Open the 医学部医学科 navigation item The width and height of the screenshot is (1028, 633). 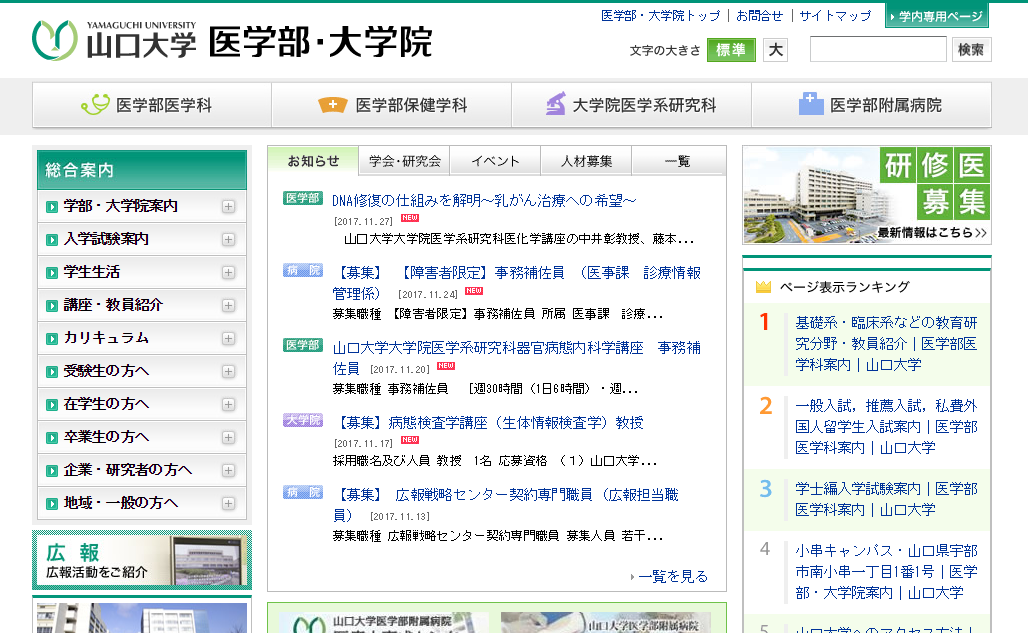152,105
